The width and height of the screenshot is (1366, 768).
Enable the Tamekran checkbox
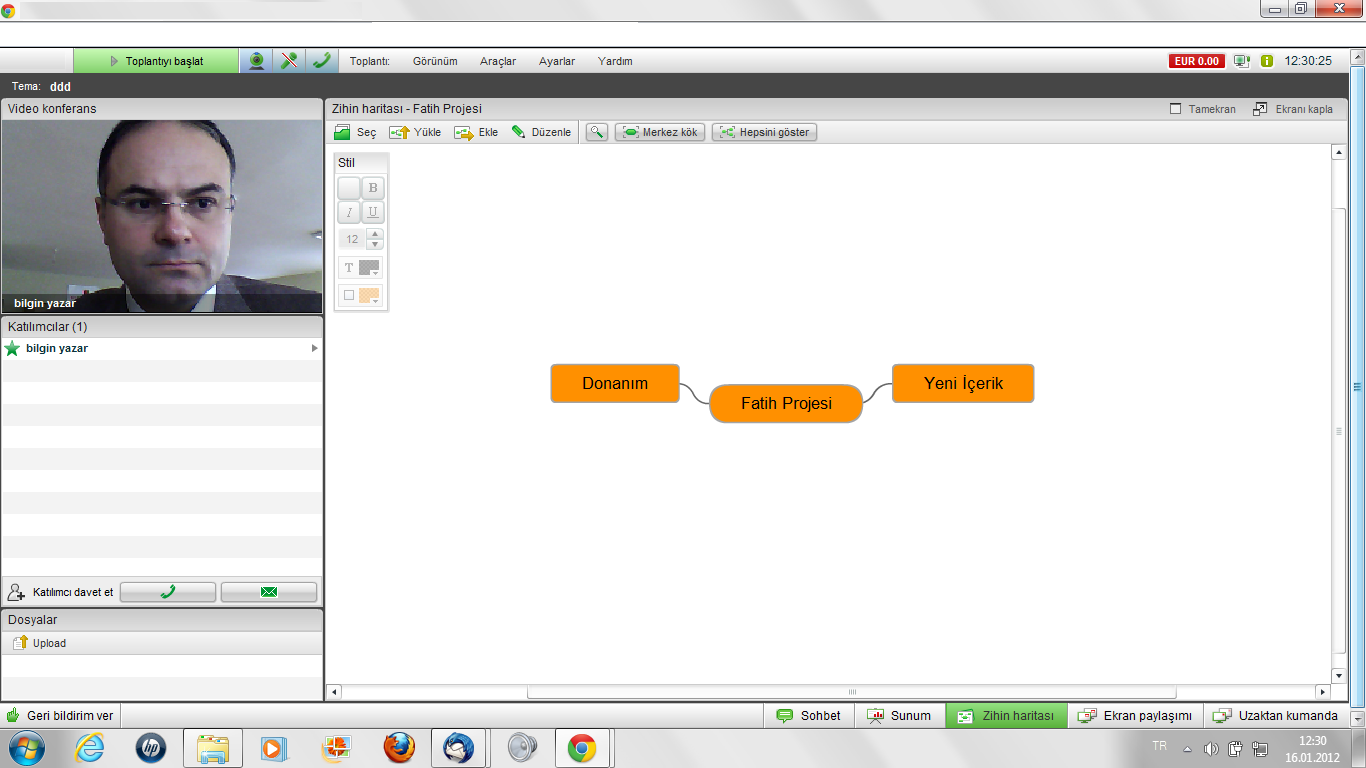click(x=1176, y=109)
